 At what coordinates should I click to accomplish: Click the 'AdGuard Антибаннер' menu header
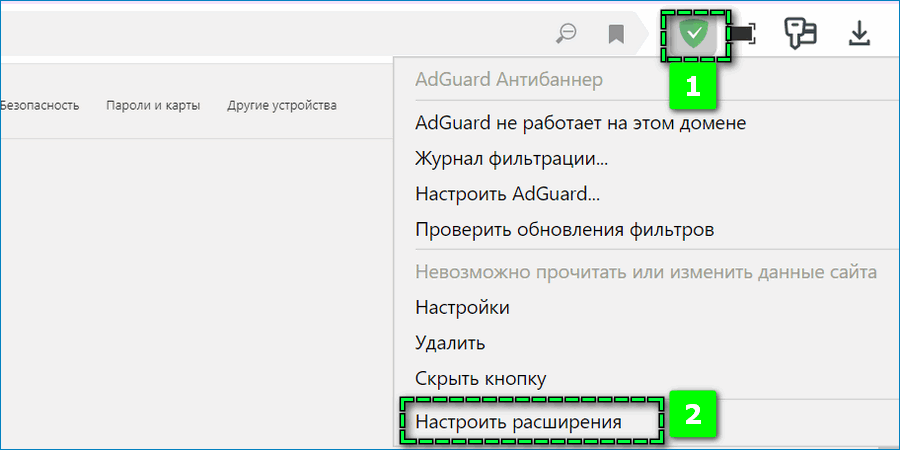pyautogui.click(x=509, y=80)
